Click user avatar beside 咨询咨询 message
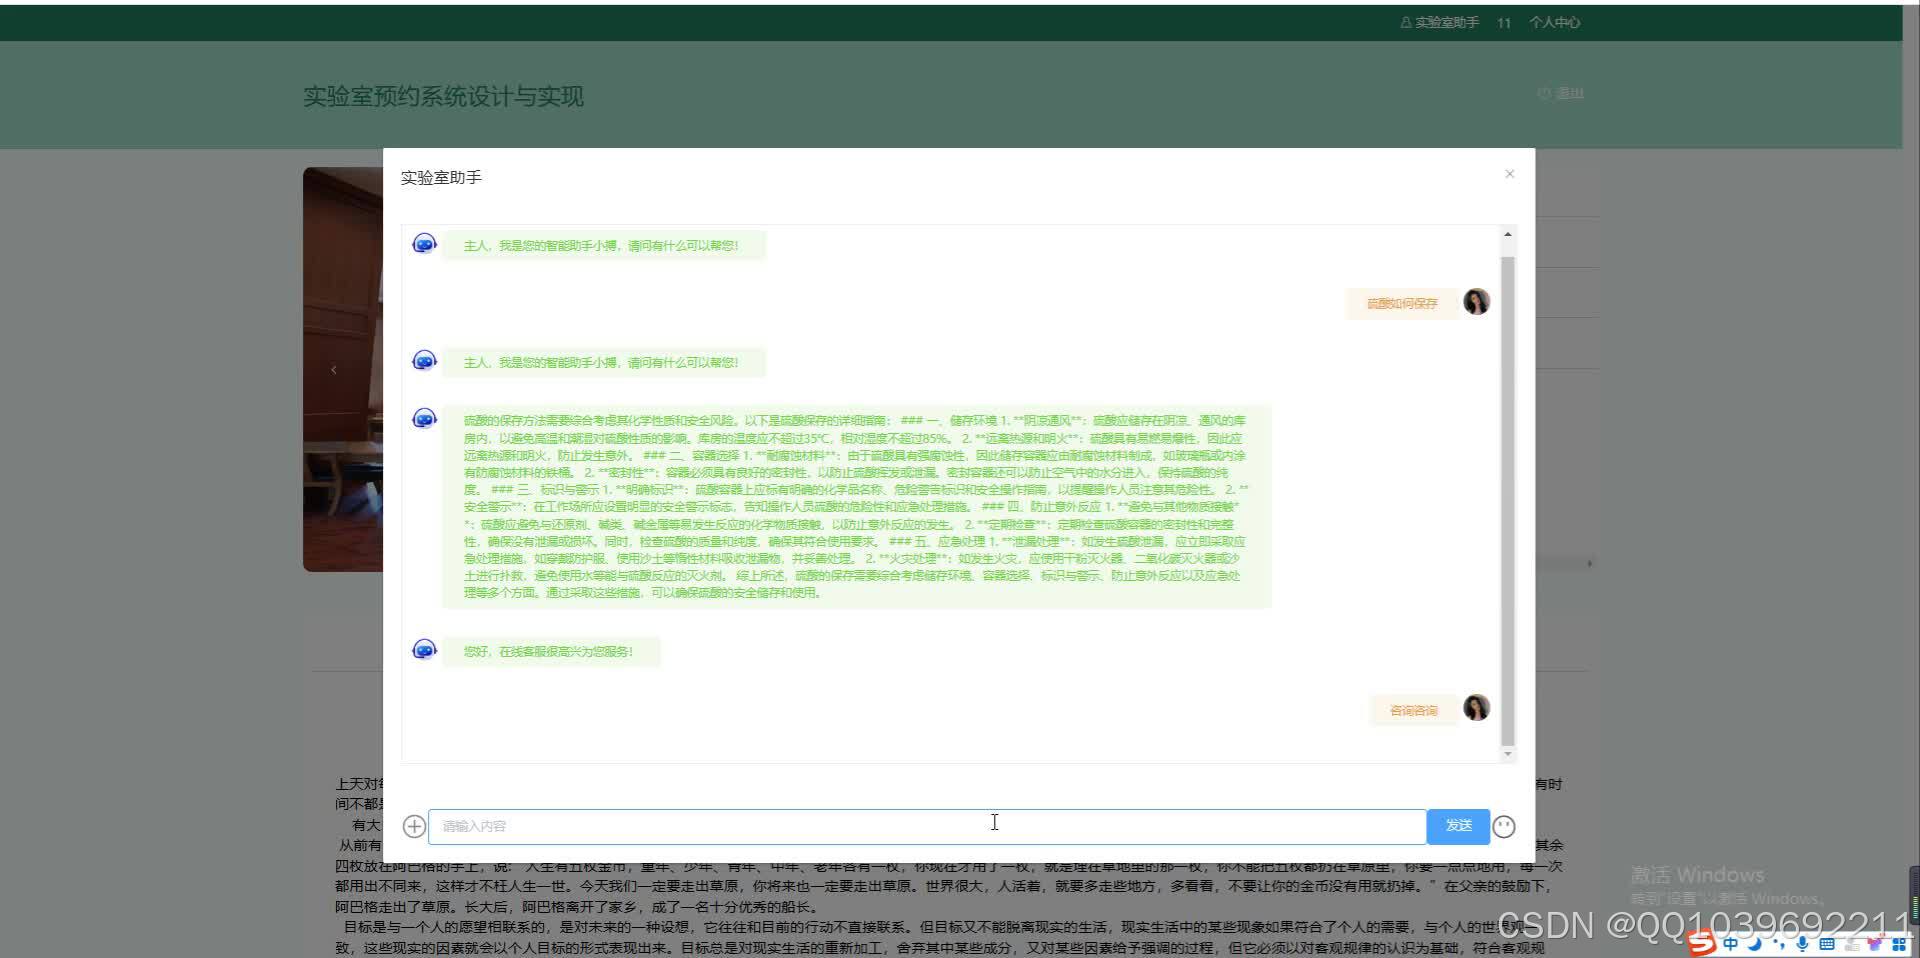Image resolution: width=1920 pixels, height=958 pixels. pos(1476,708)
